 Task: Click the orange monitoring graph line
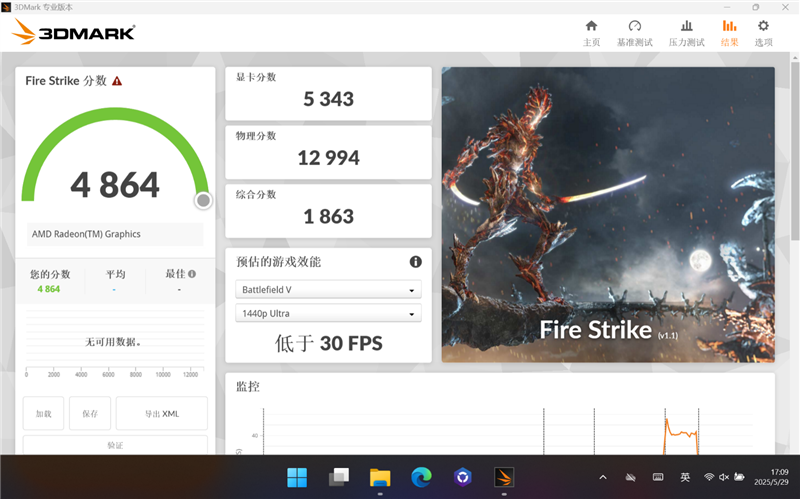[x=681, y=434]
